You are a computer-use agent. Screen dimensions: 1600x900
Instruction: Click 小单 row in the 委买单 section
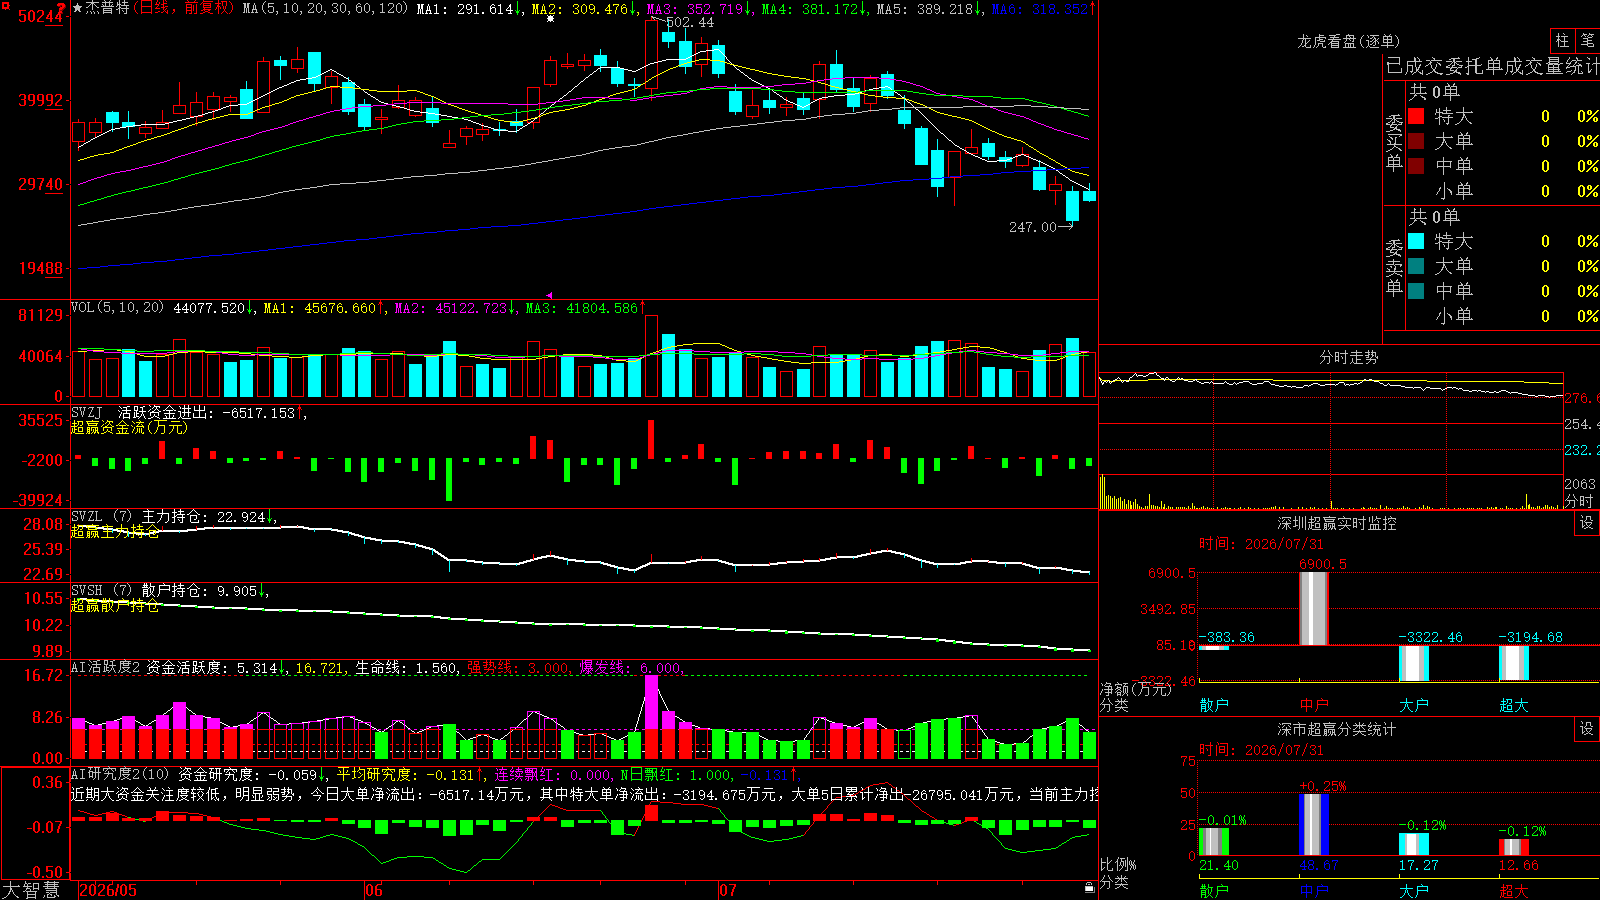pos(1502,191)
